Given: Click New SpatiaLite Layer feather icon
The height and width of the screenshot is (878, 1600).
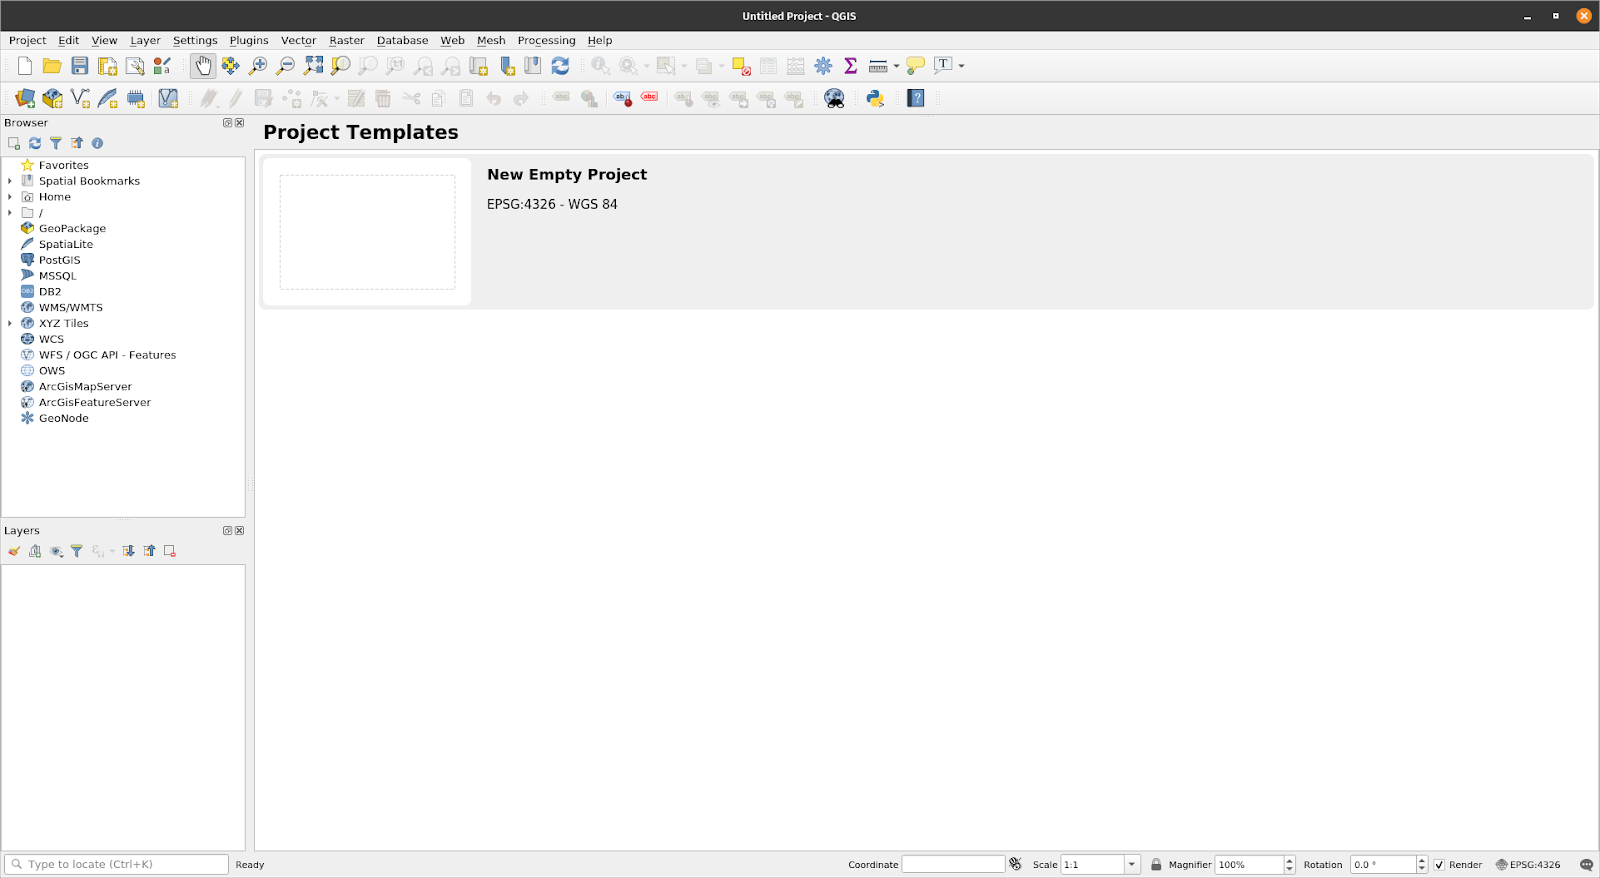Looking at the screenshot, I should [108, 98].
